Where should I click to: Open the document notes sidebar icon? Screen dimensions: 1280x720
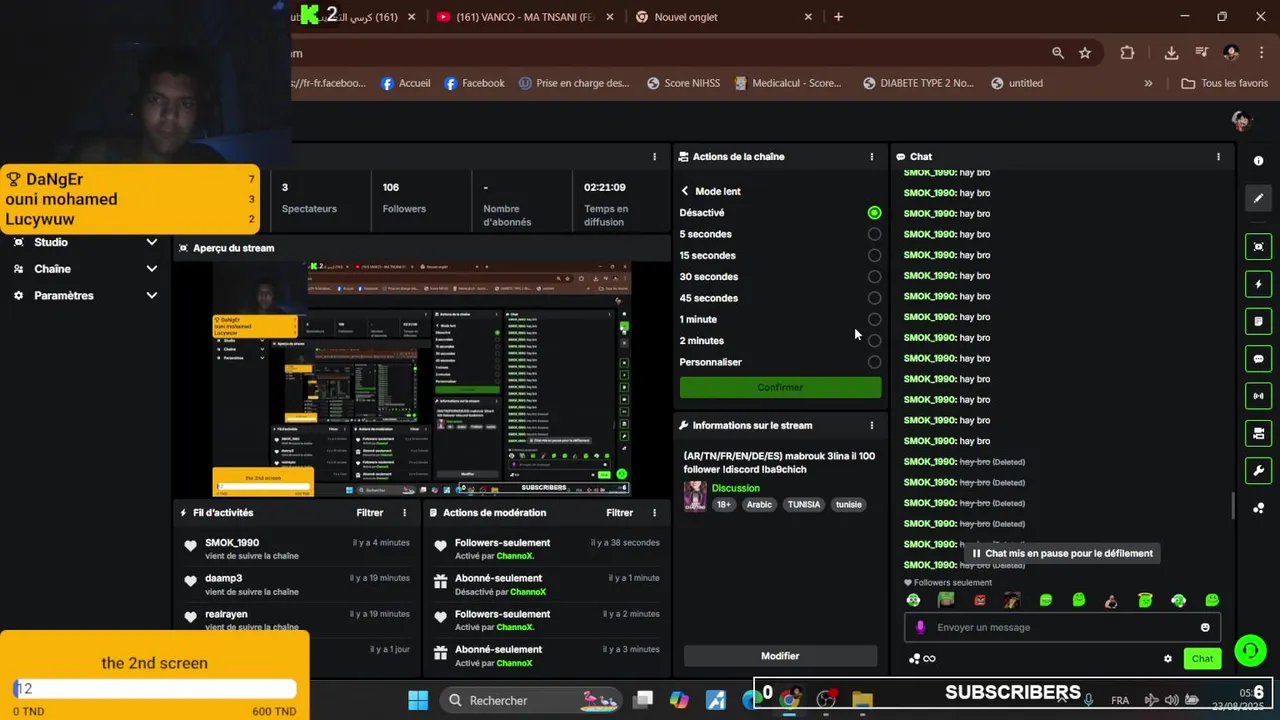coord(1258,321)
